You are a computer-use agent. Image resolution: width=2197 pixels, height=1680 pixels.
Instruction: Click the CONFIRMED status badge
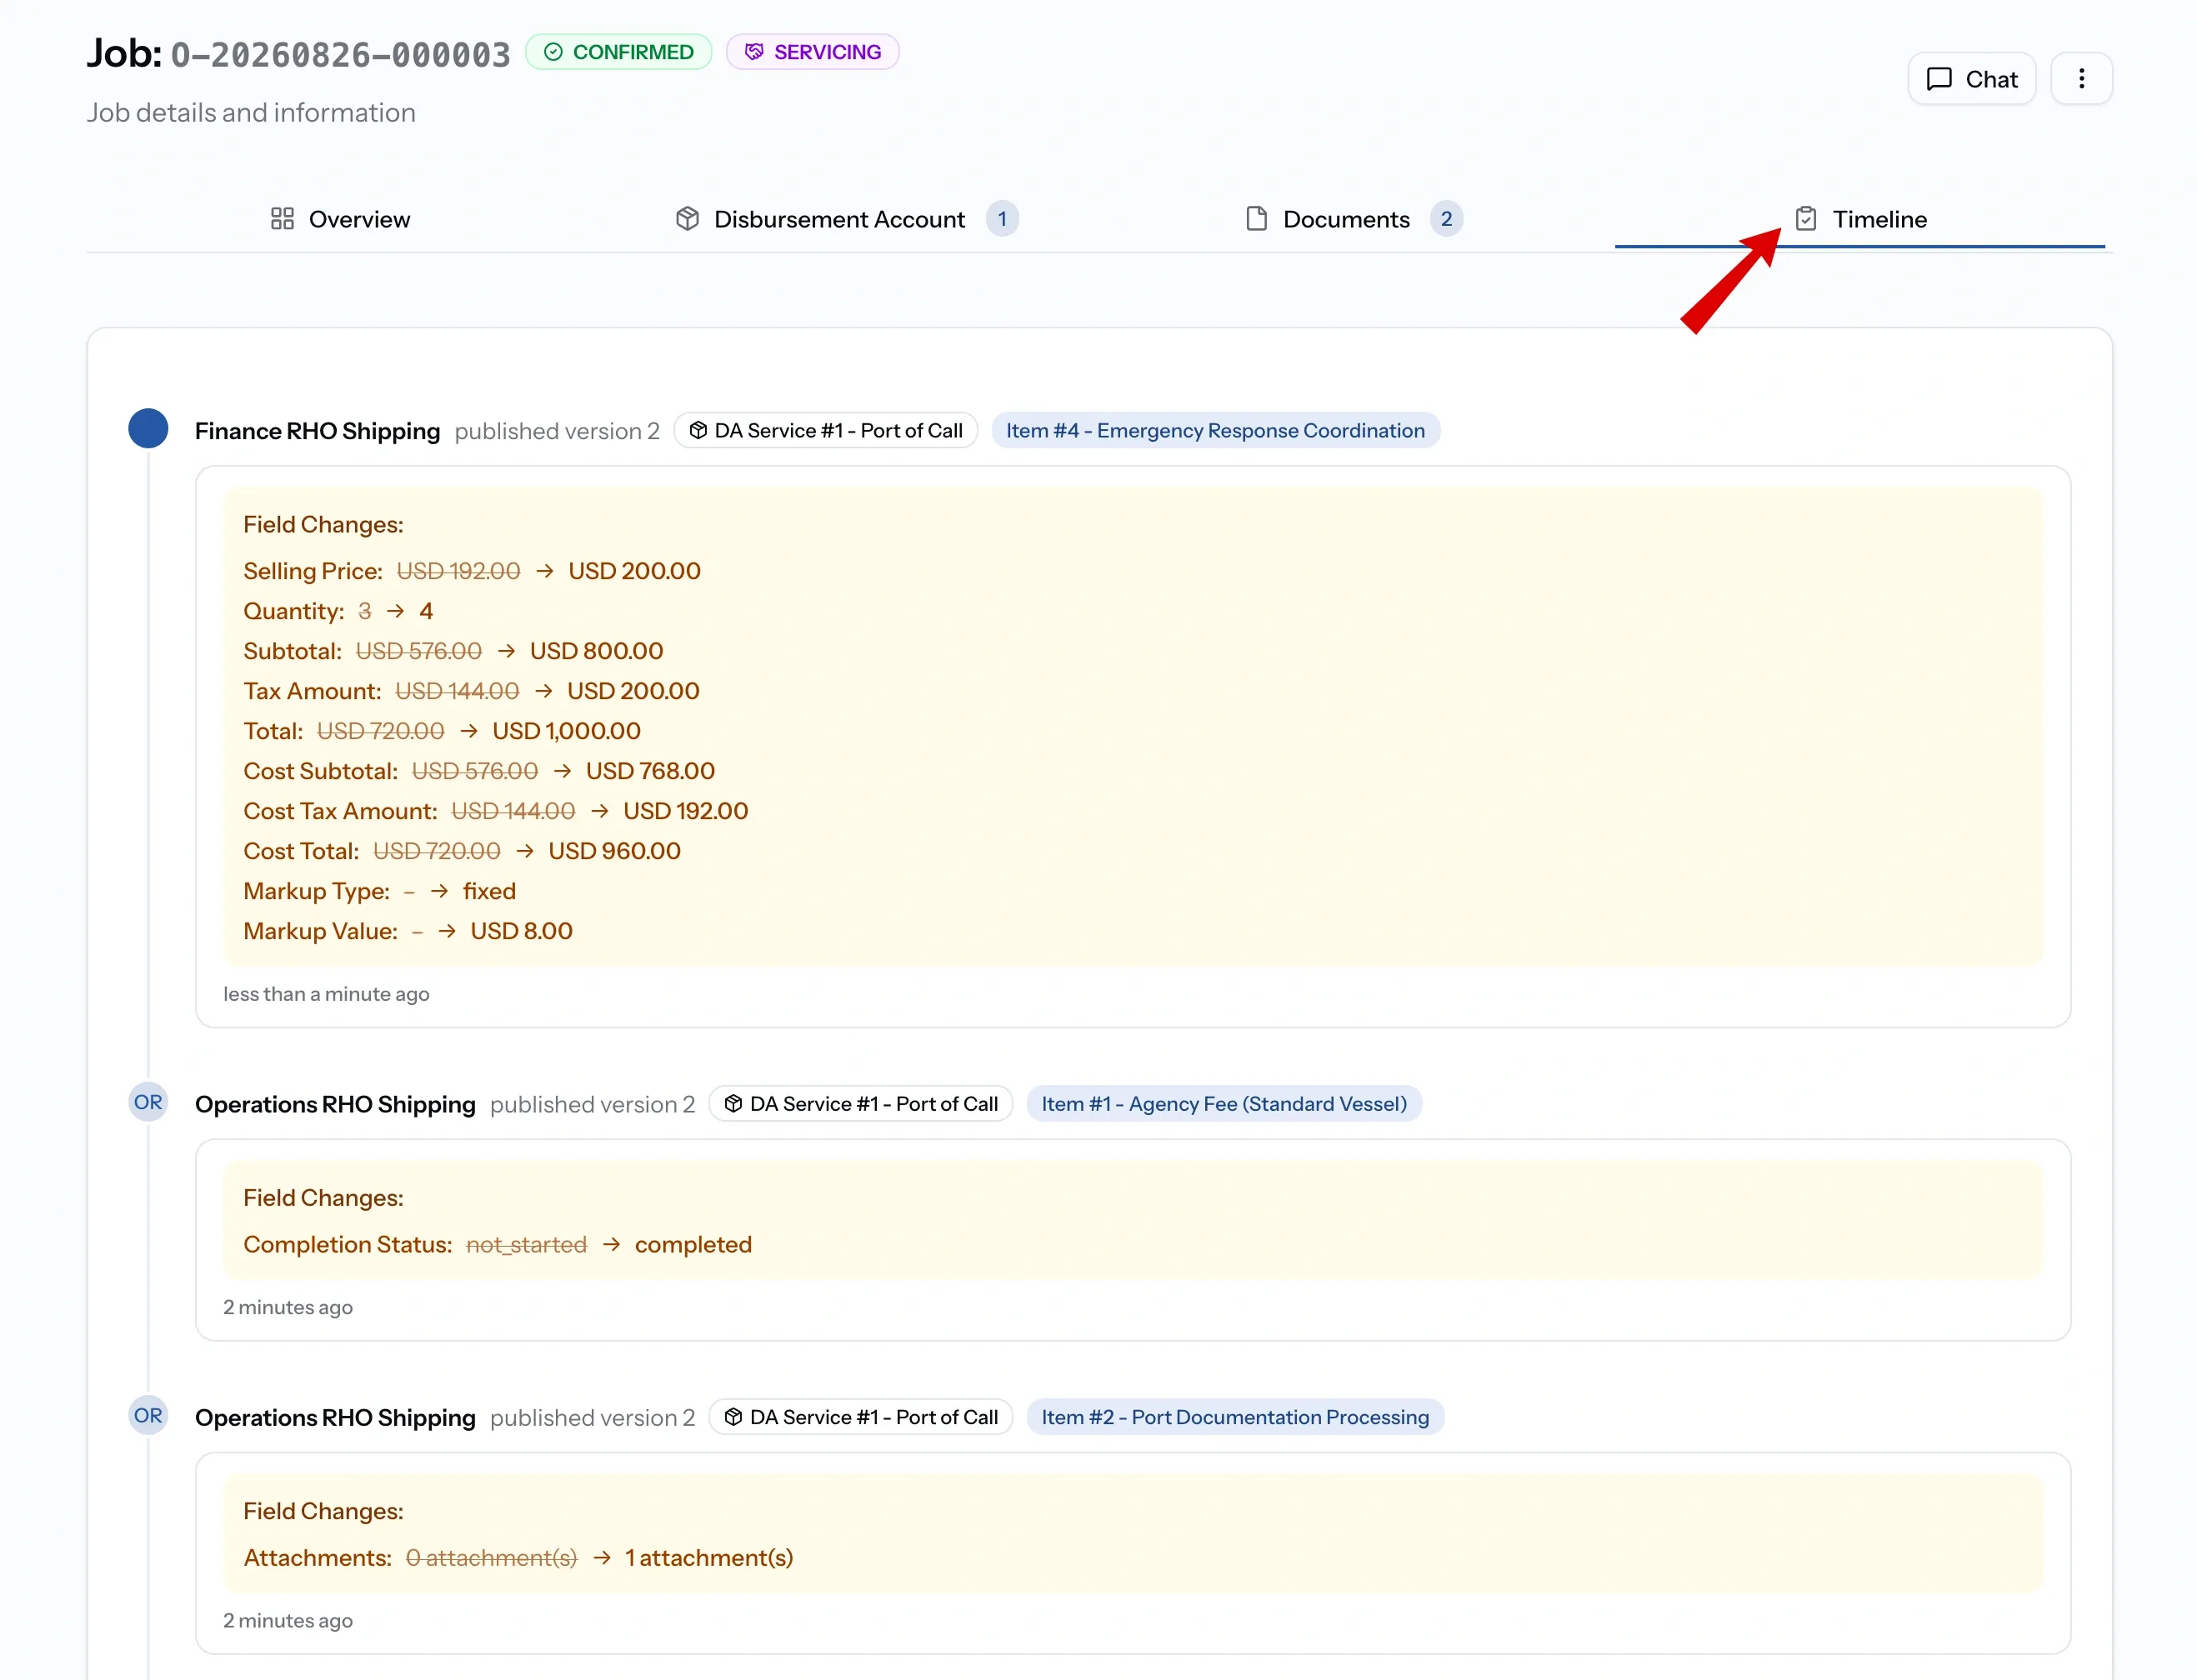tap(618, 52)
